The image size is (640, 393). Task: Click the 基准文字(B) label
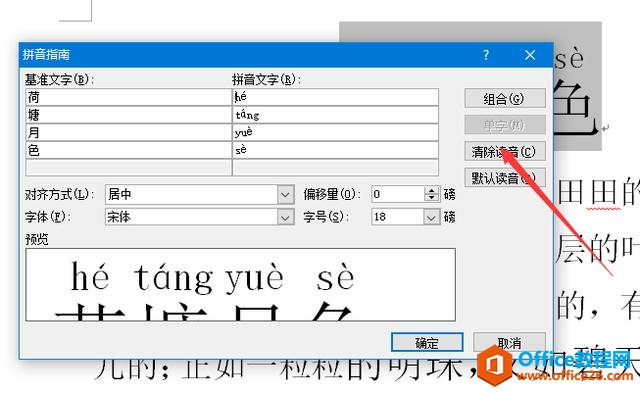click(60, 80)
